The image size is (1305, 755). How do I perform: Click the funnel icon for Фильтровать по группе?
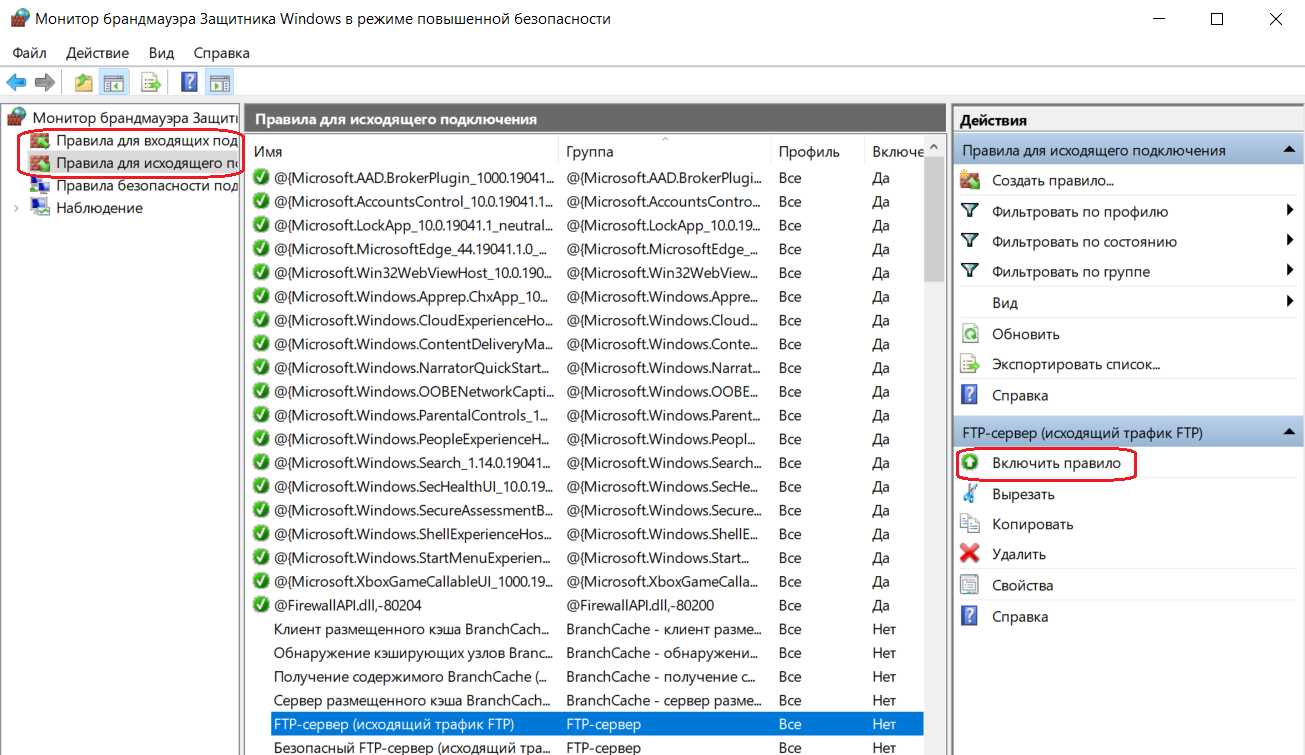click(969, 271)
